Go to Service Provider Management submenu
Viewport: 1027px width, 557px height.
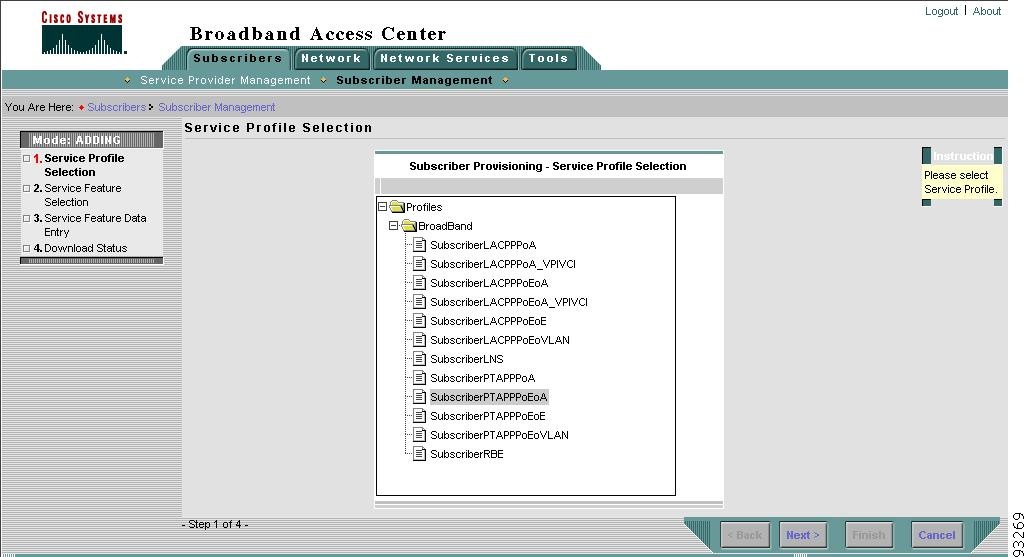click(x=225, y=80)
